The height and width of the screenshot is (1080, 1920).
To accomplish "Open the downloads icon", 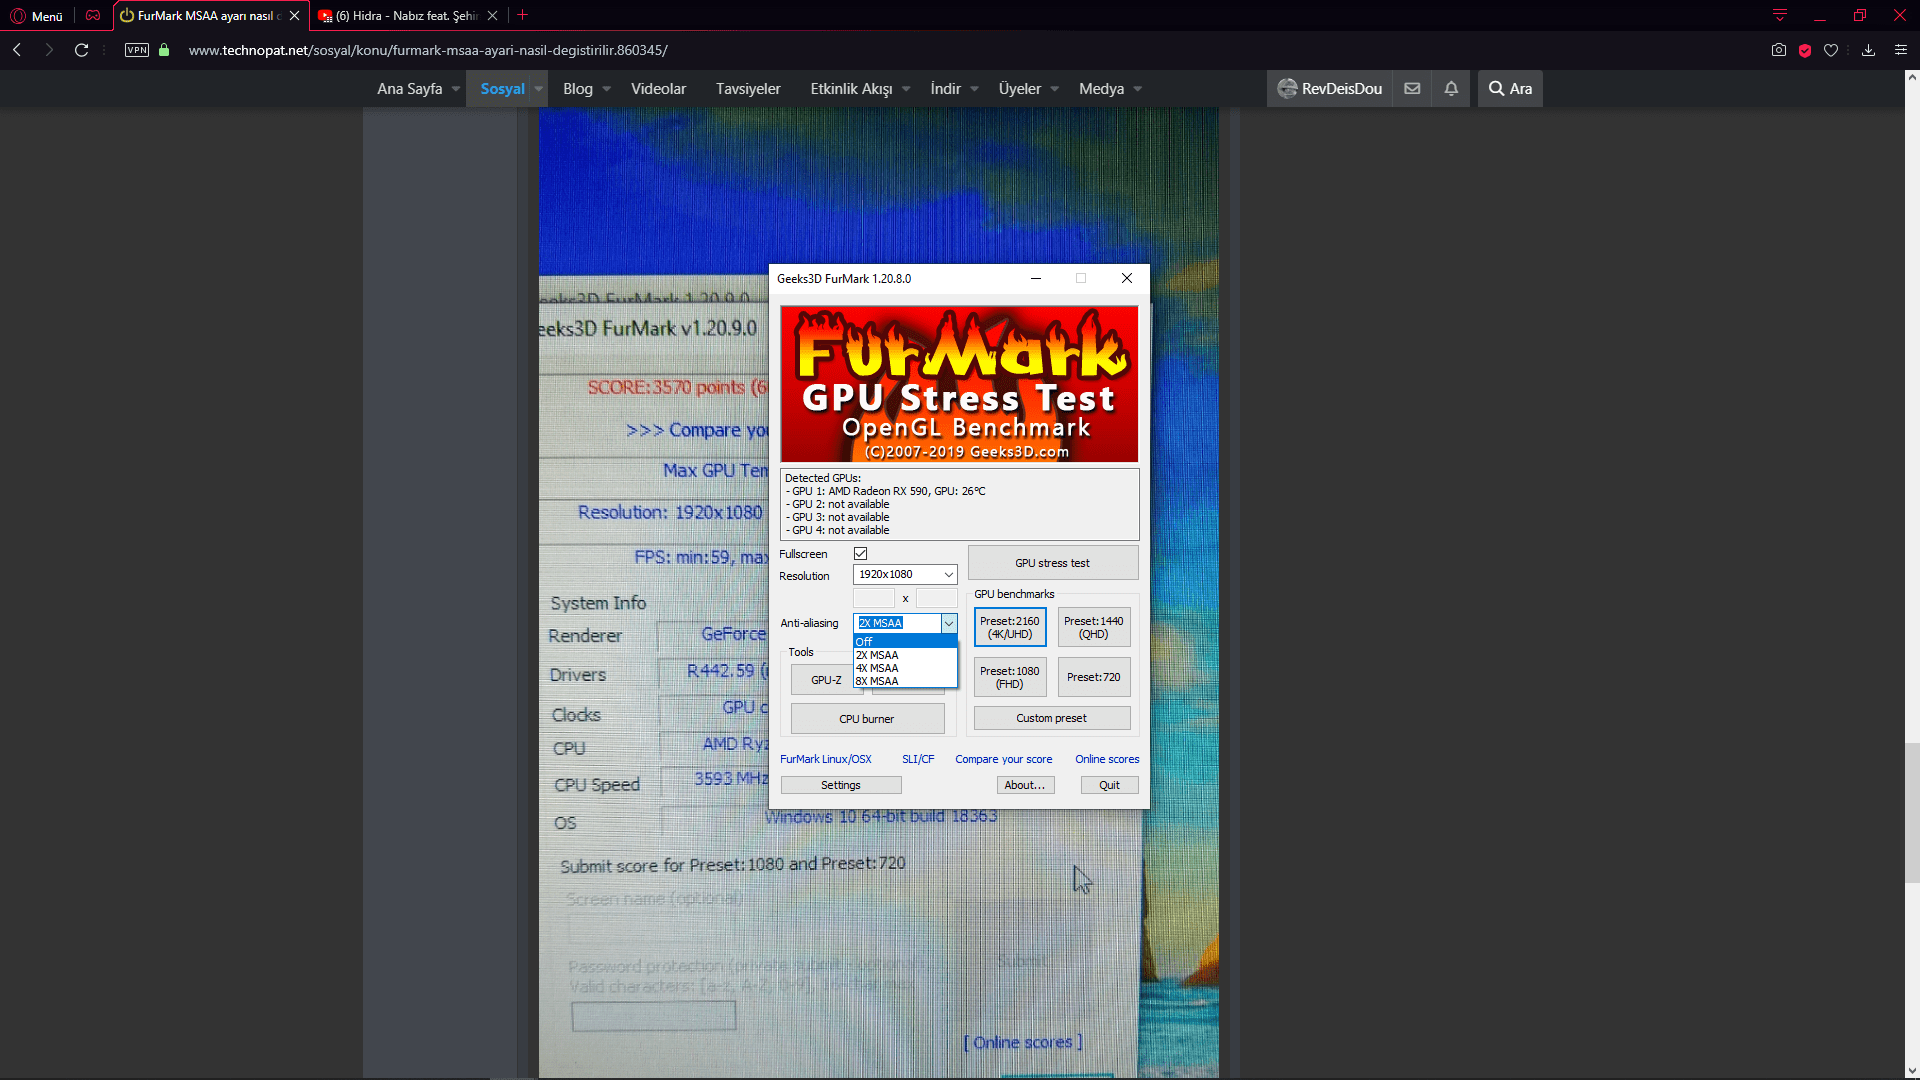I will point(1868,50).
